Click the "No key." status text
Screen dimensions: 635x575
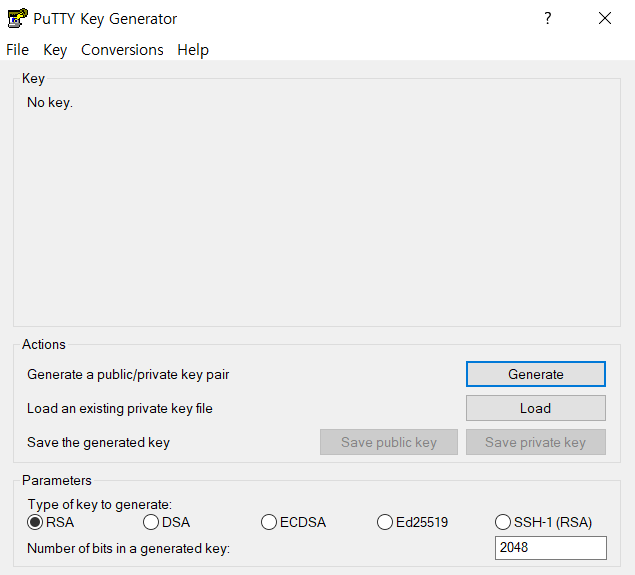click(x=50, y=102)
